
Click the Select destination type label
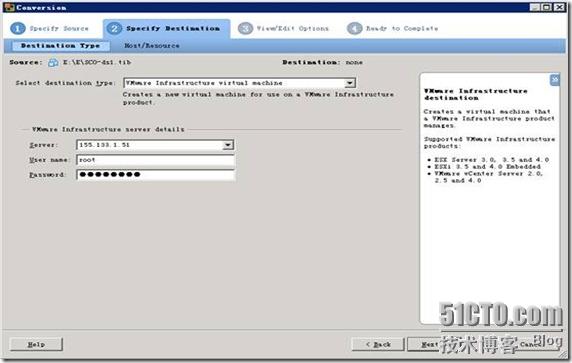tap(65, 83)
